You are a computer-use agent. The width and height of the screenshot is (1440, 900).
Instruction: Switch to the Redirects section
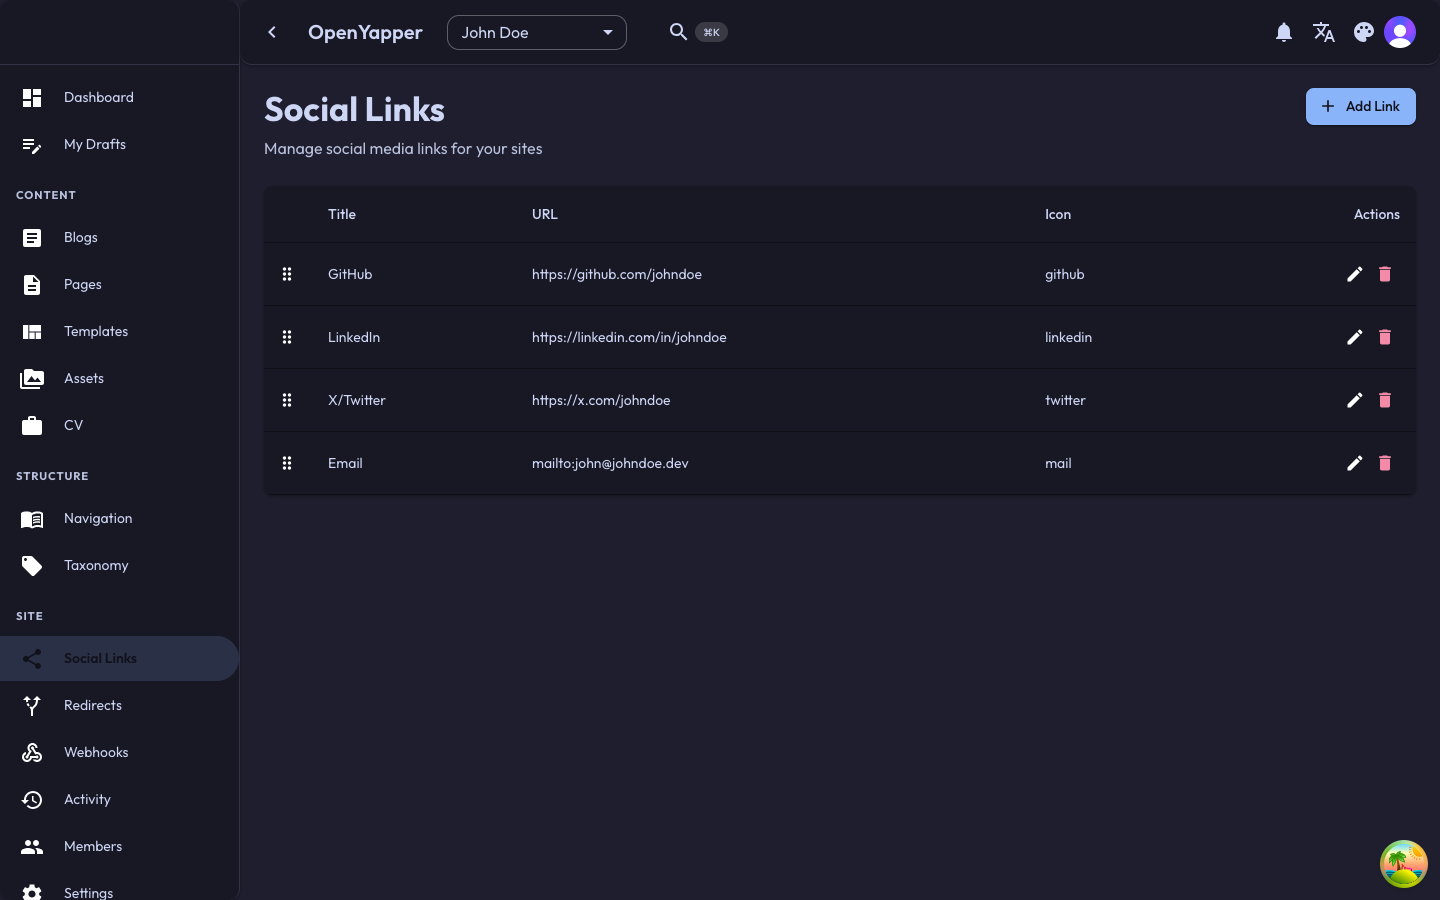[93, 705]
